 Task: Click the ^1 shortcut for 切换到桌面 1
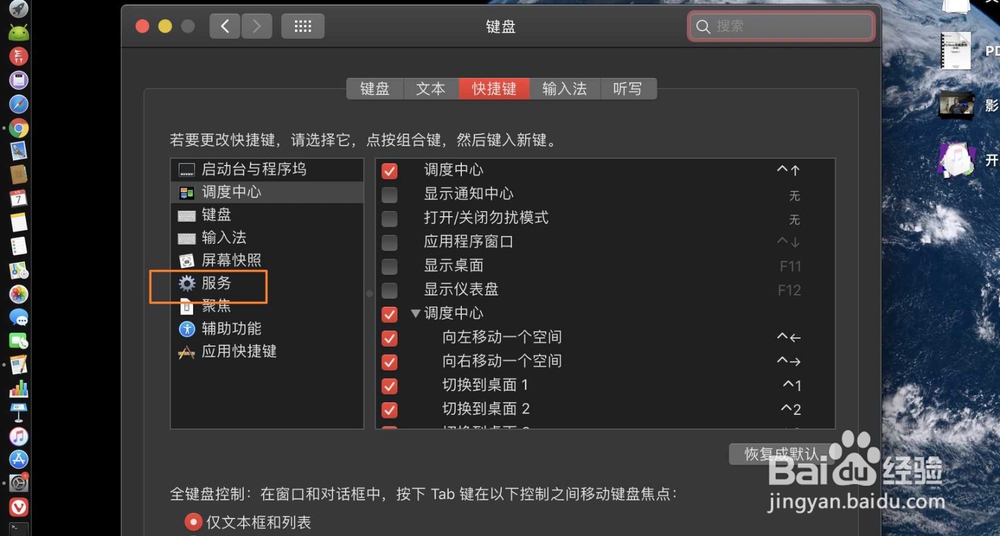click(791, 385)
